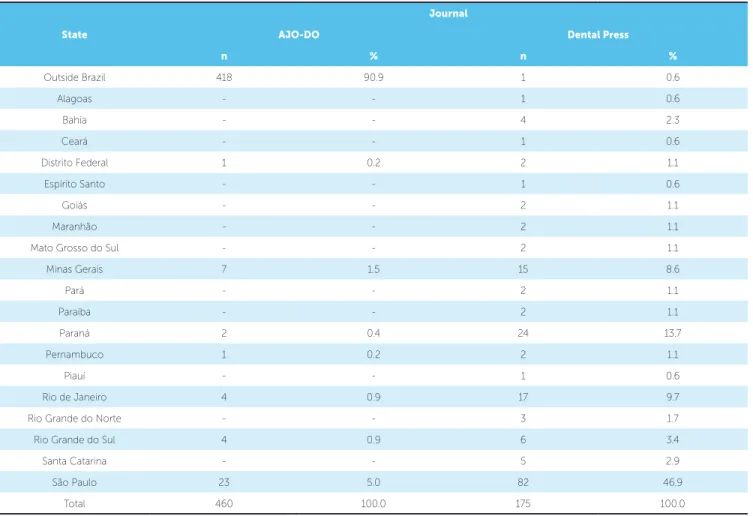The height and width of the screenshot is (516, 753).
Task: Click the 'Dental Press' column header
Action: [598, 35]
